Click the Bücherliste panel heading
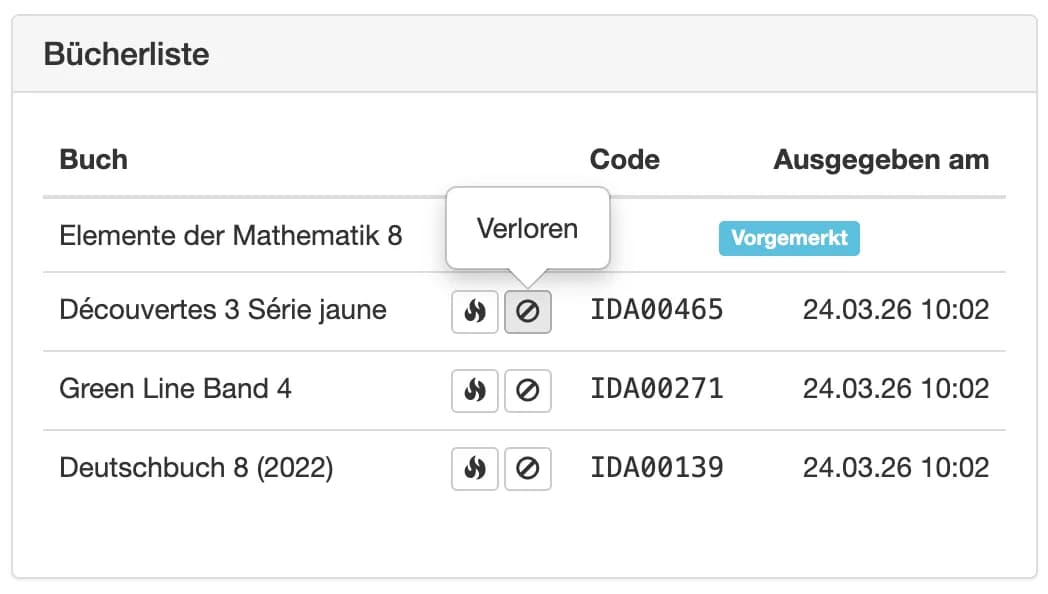 (x=126, y=54)
